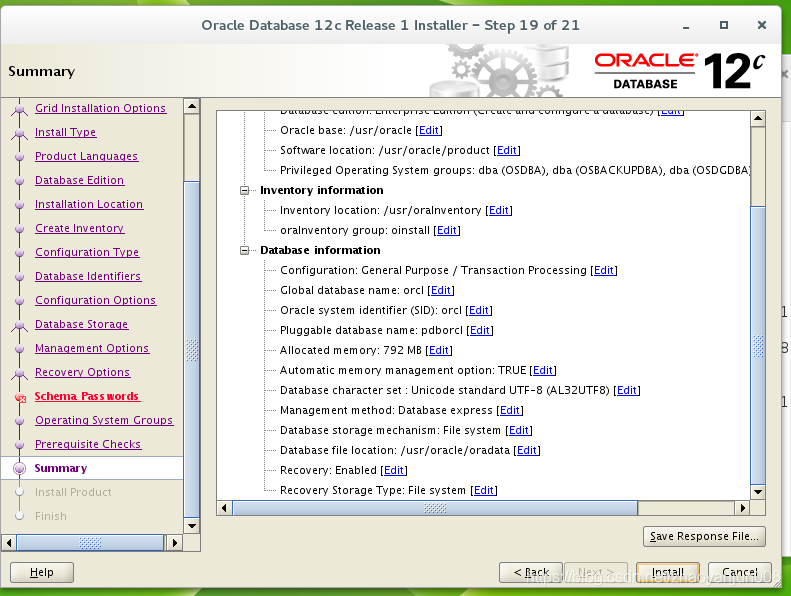Click the steps list vertical scrollbar thumb
The height and width of the screenshot is (596, 791).
pos(192,349)
